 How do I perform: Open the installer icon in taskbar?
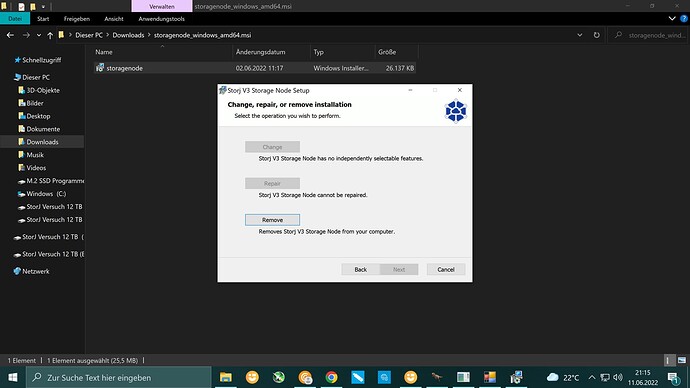(516, 377)
